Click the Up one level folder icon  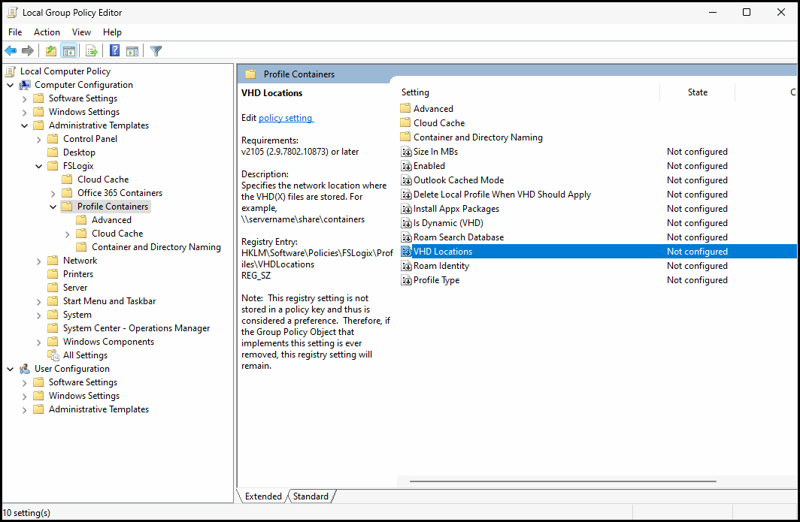pos(51,51)
